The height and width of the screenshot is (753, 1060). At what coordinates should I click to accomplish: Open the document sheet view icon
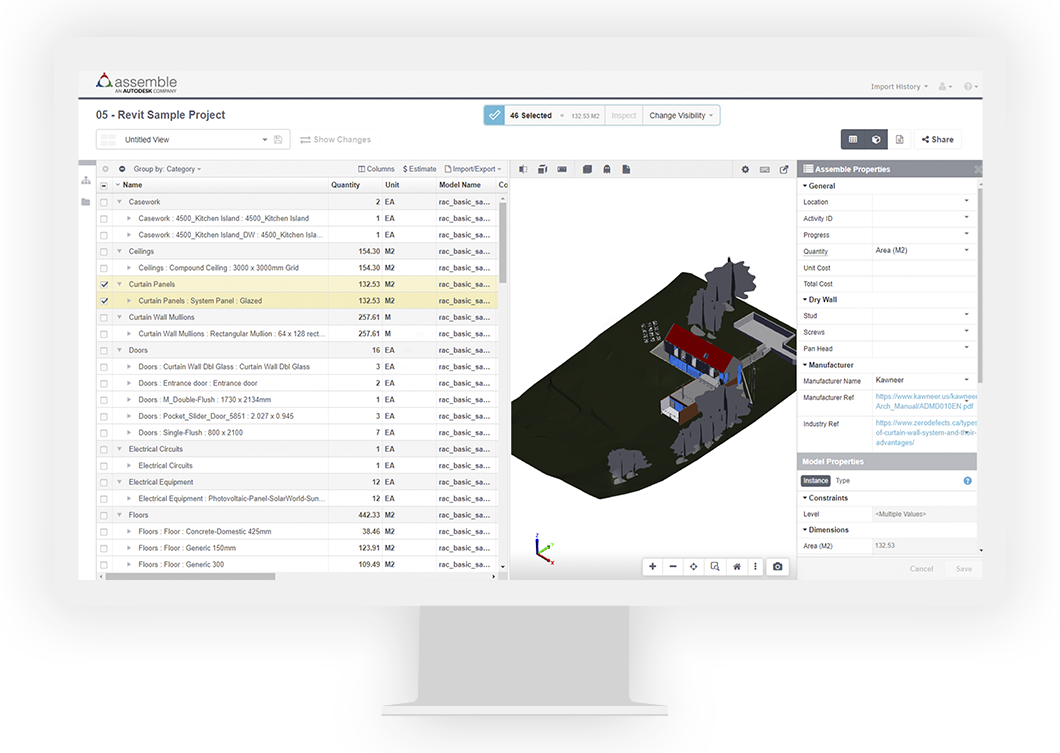(899, 139)
